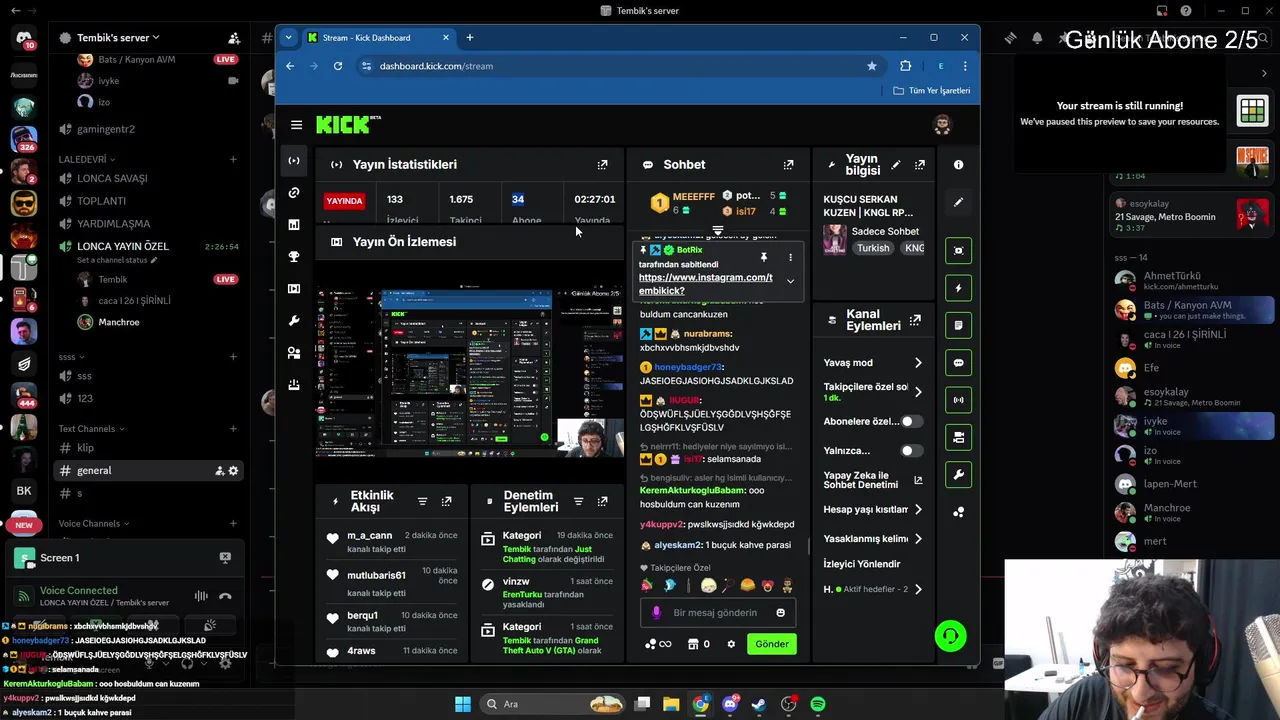Collapse Text Channels category in Discord

[91, 429]
